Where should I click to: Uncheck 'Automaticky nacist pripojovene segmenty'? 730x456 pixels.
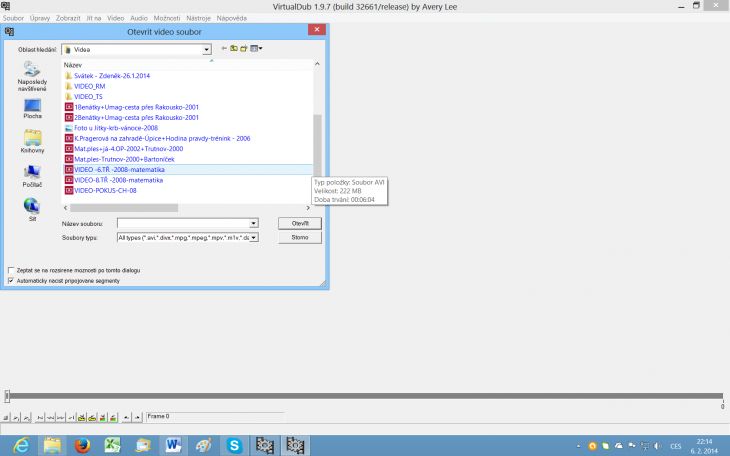11,281
